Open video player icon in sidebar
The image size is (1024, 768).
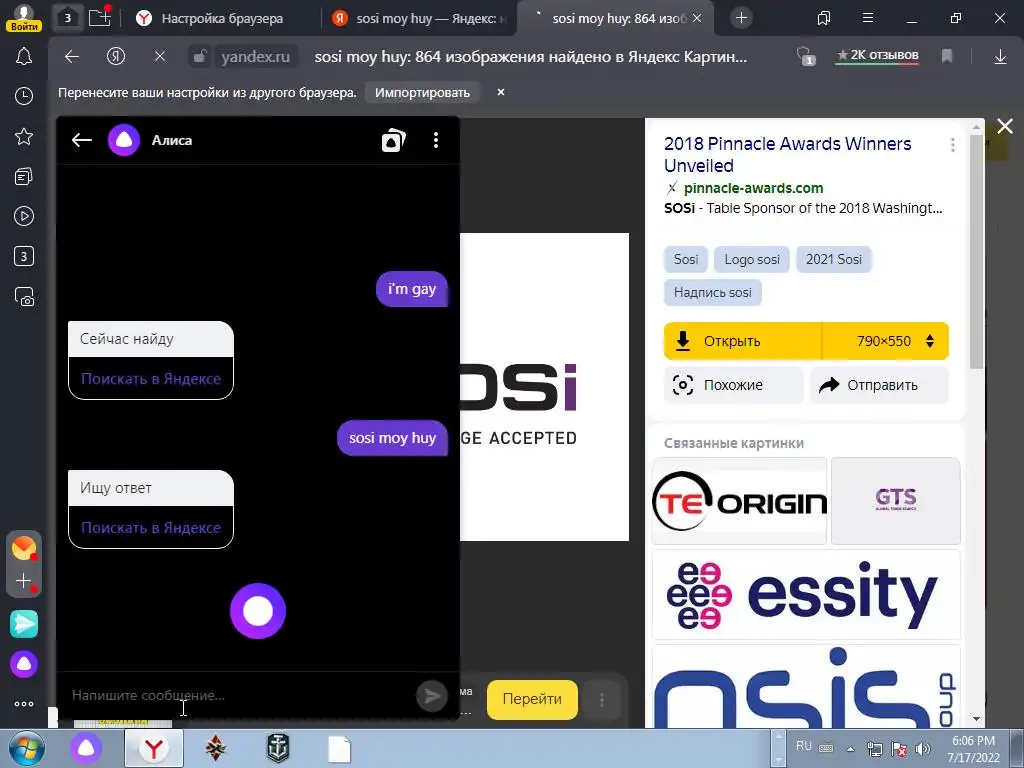tap(24, 216)
